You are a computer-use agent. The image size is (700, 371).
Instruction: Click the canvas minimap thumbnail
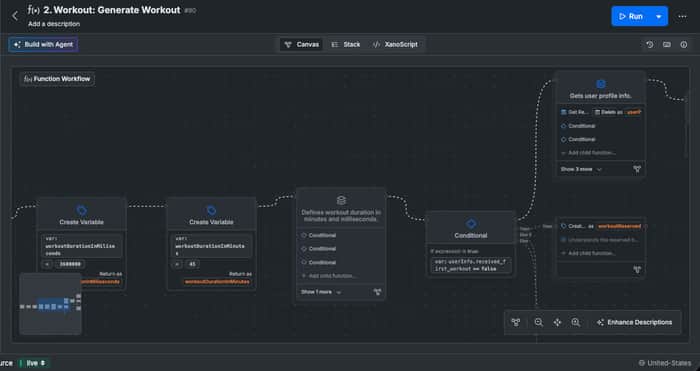coord(50,304)
